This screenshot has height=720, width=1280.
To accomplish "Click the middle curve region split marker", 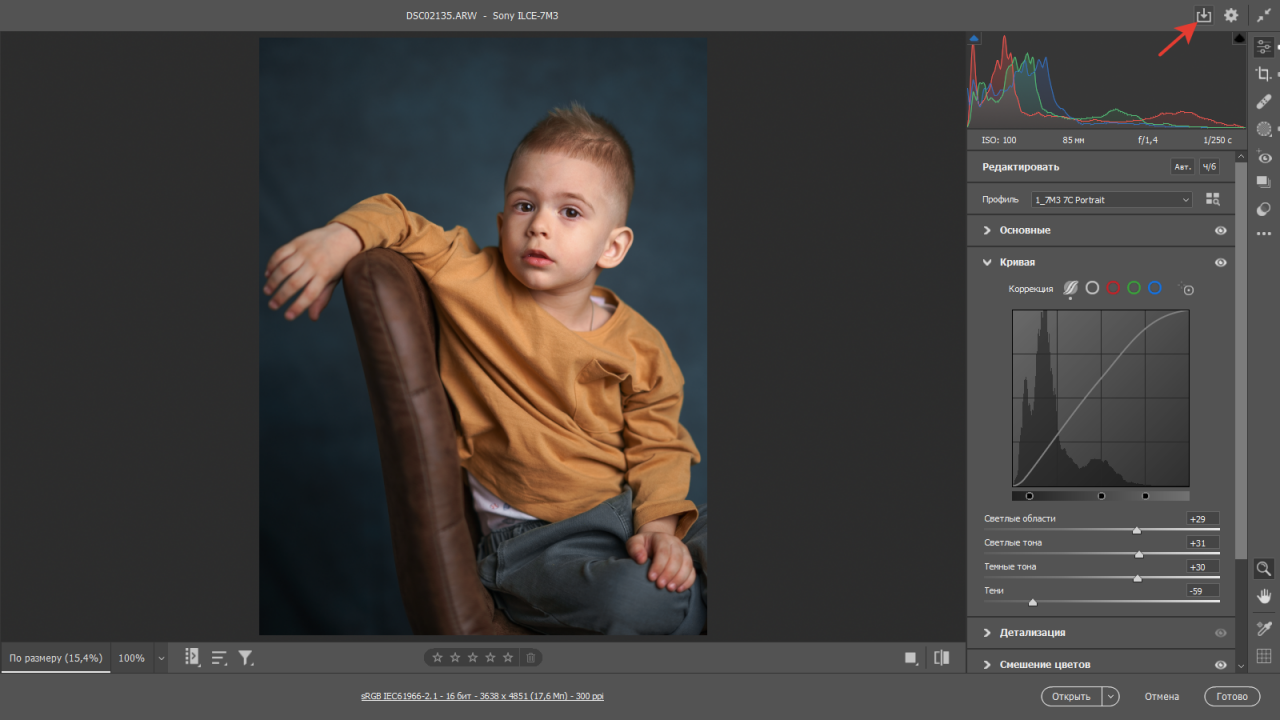I will pos(1101,495).
